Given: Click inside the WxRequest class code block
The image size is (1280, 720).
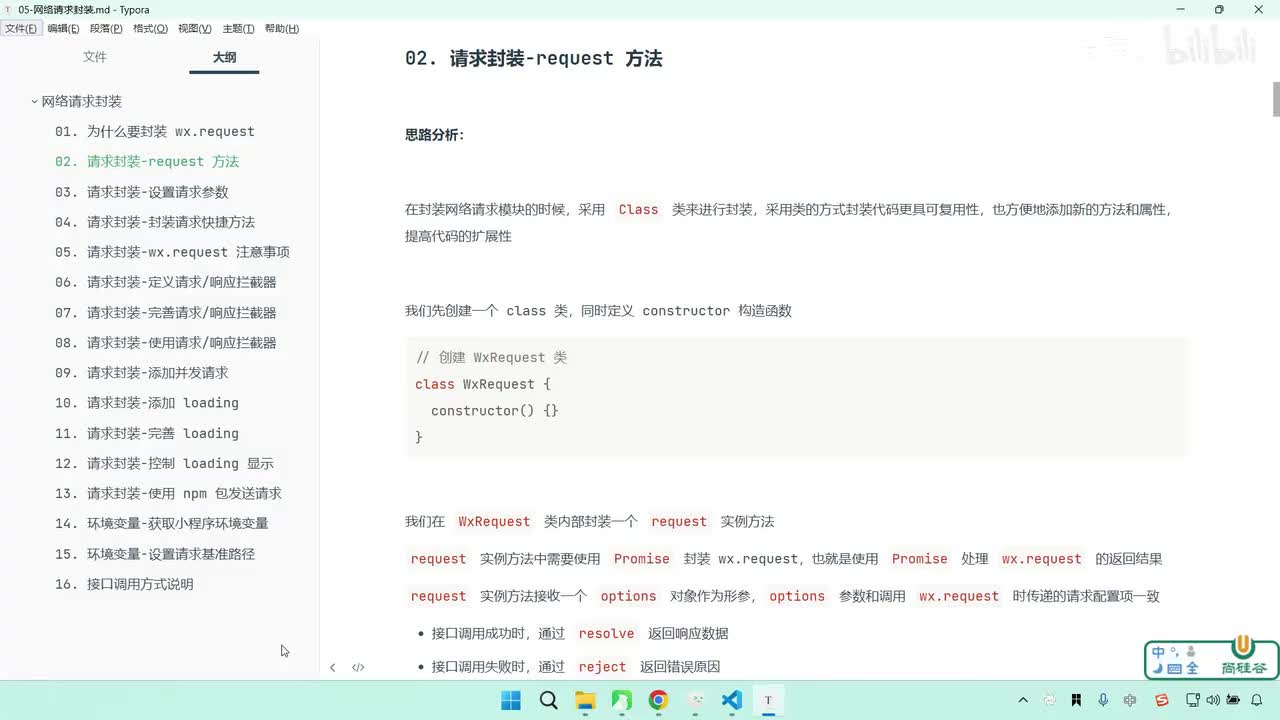Looking at the screenshot, I should click(x=797, y=397).
